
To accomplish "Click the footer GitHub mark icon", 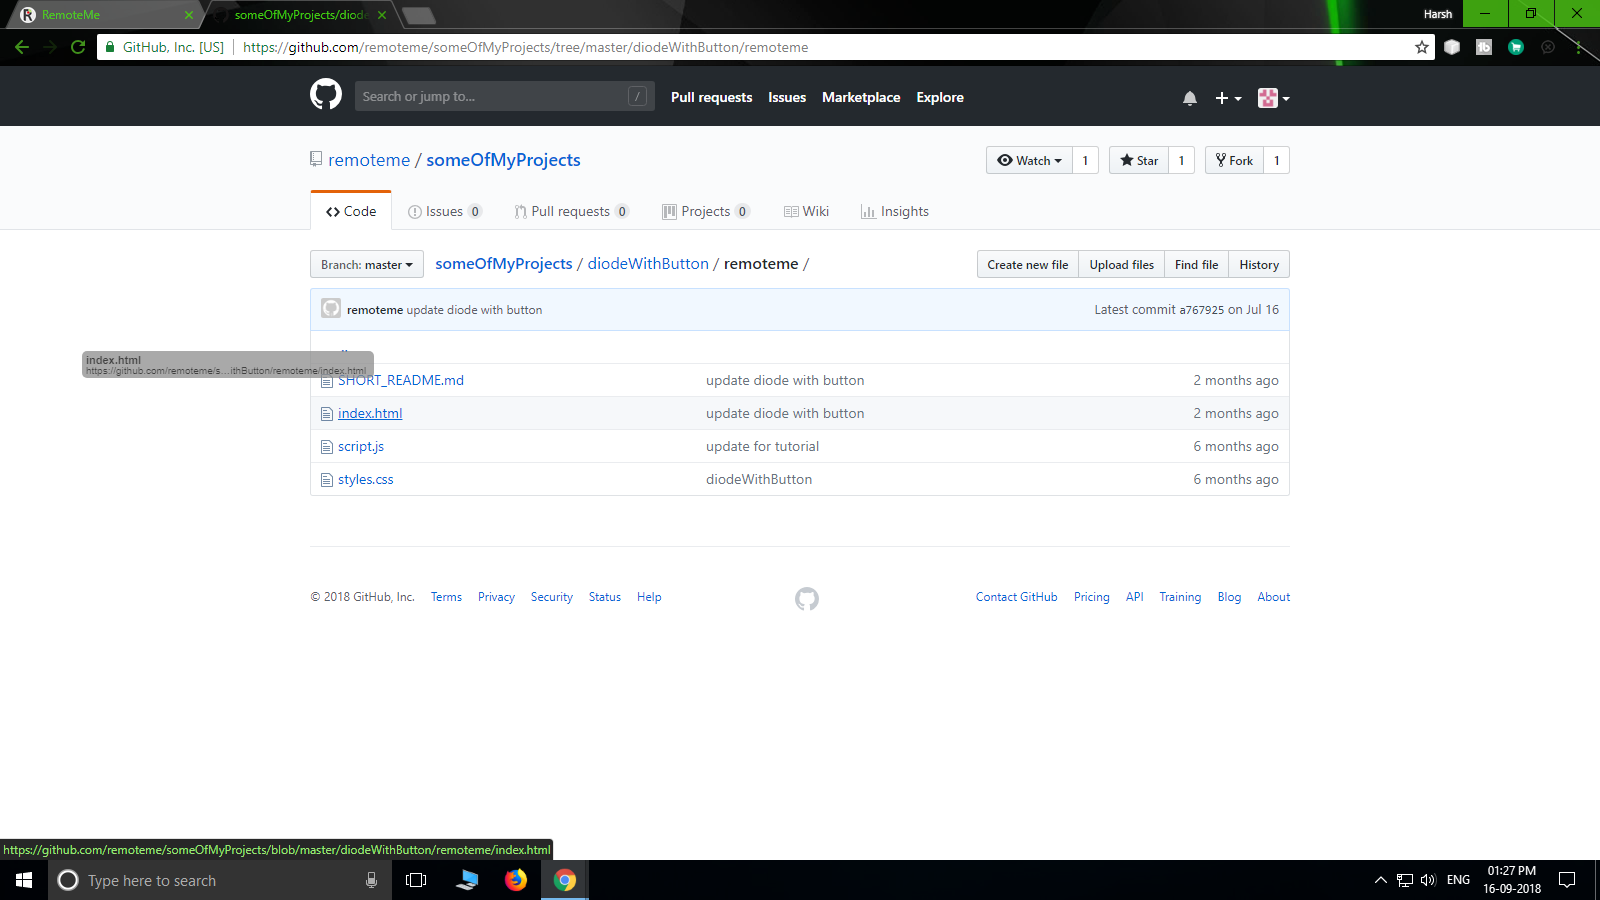I will click(x=807, y=599).
